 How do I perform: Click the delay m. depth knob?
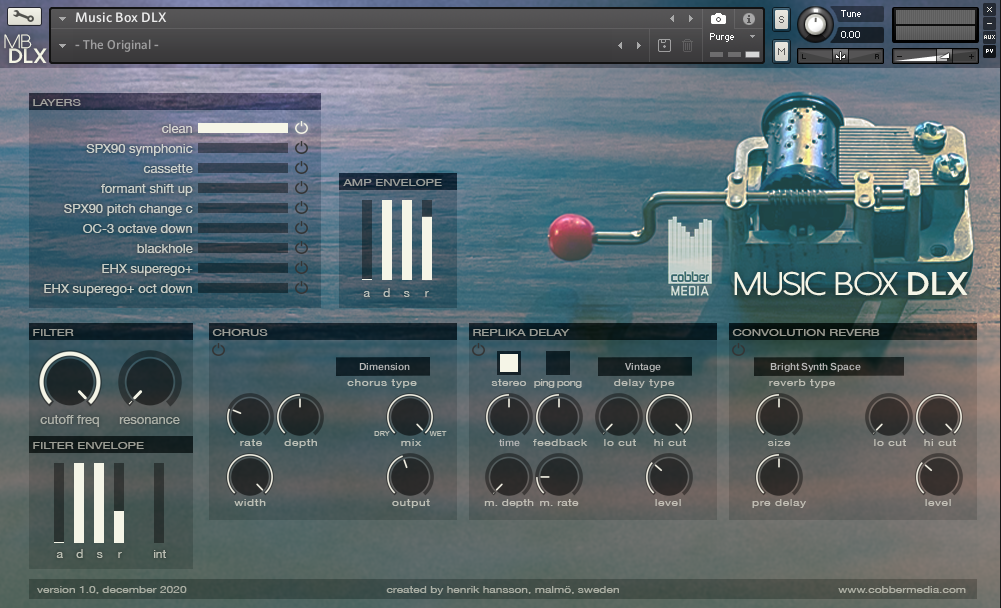coord(509,476)
